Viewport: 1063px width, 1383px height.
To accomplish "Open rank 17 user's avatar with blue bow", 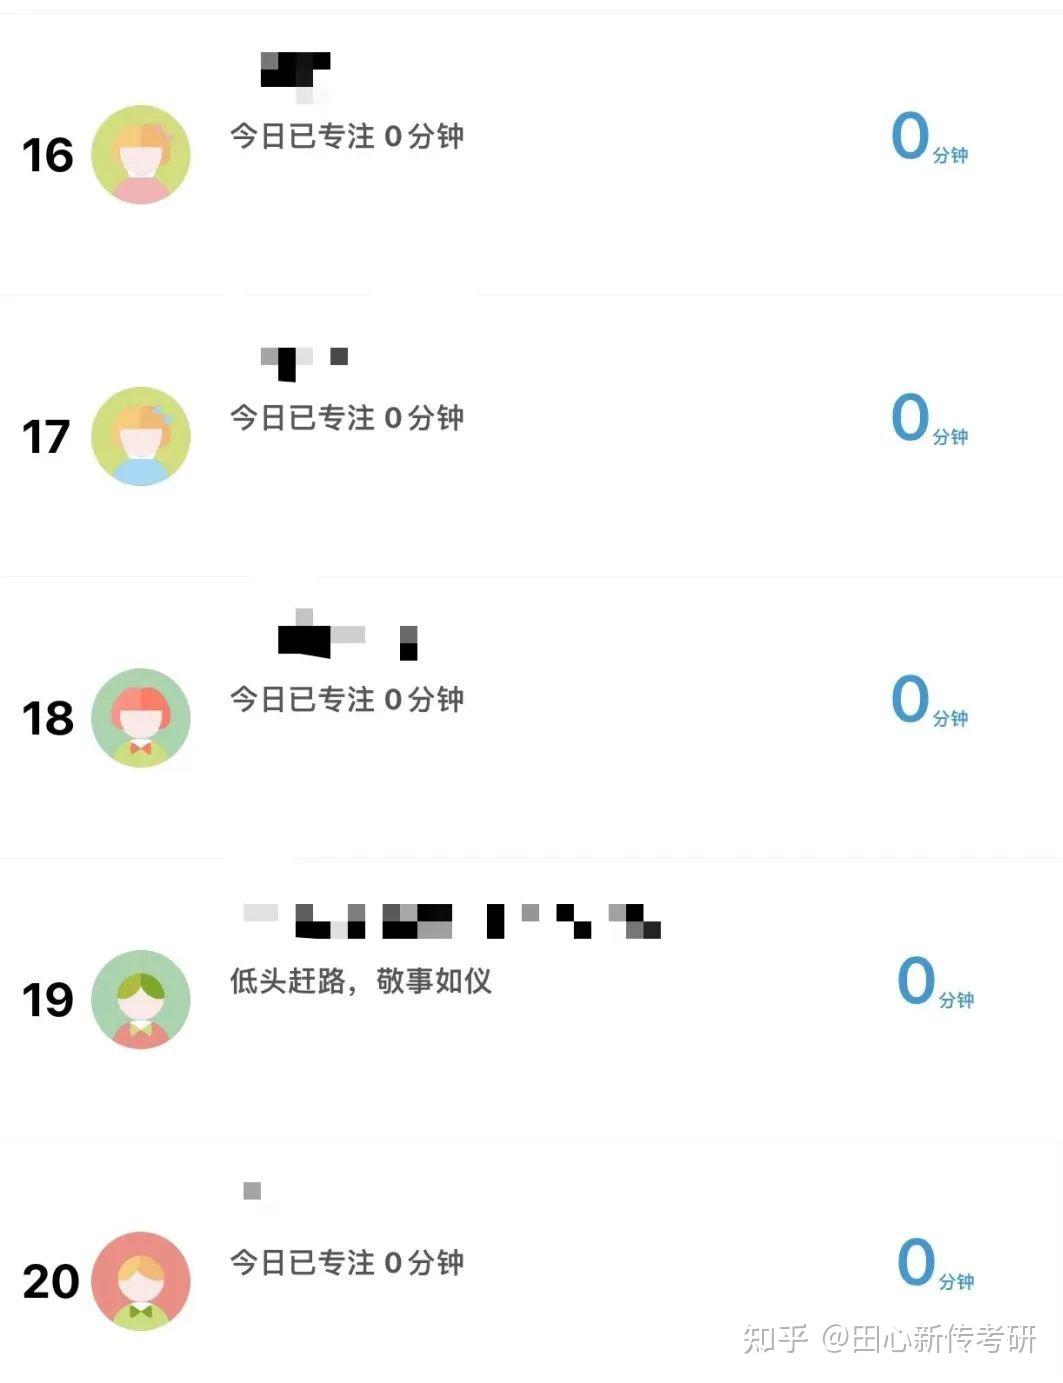I will tap(141, 436).
